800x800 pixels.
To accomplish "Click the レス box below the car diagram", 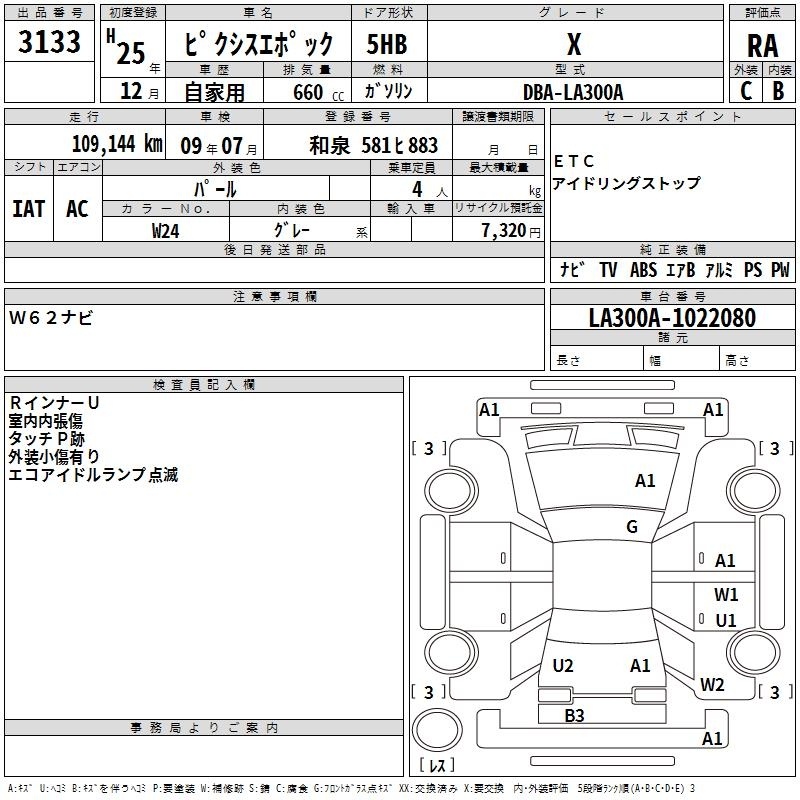I will click(436, 765).
